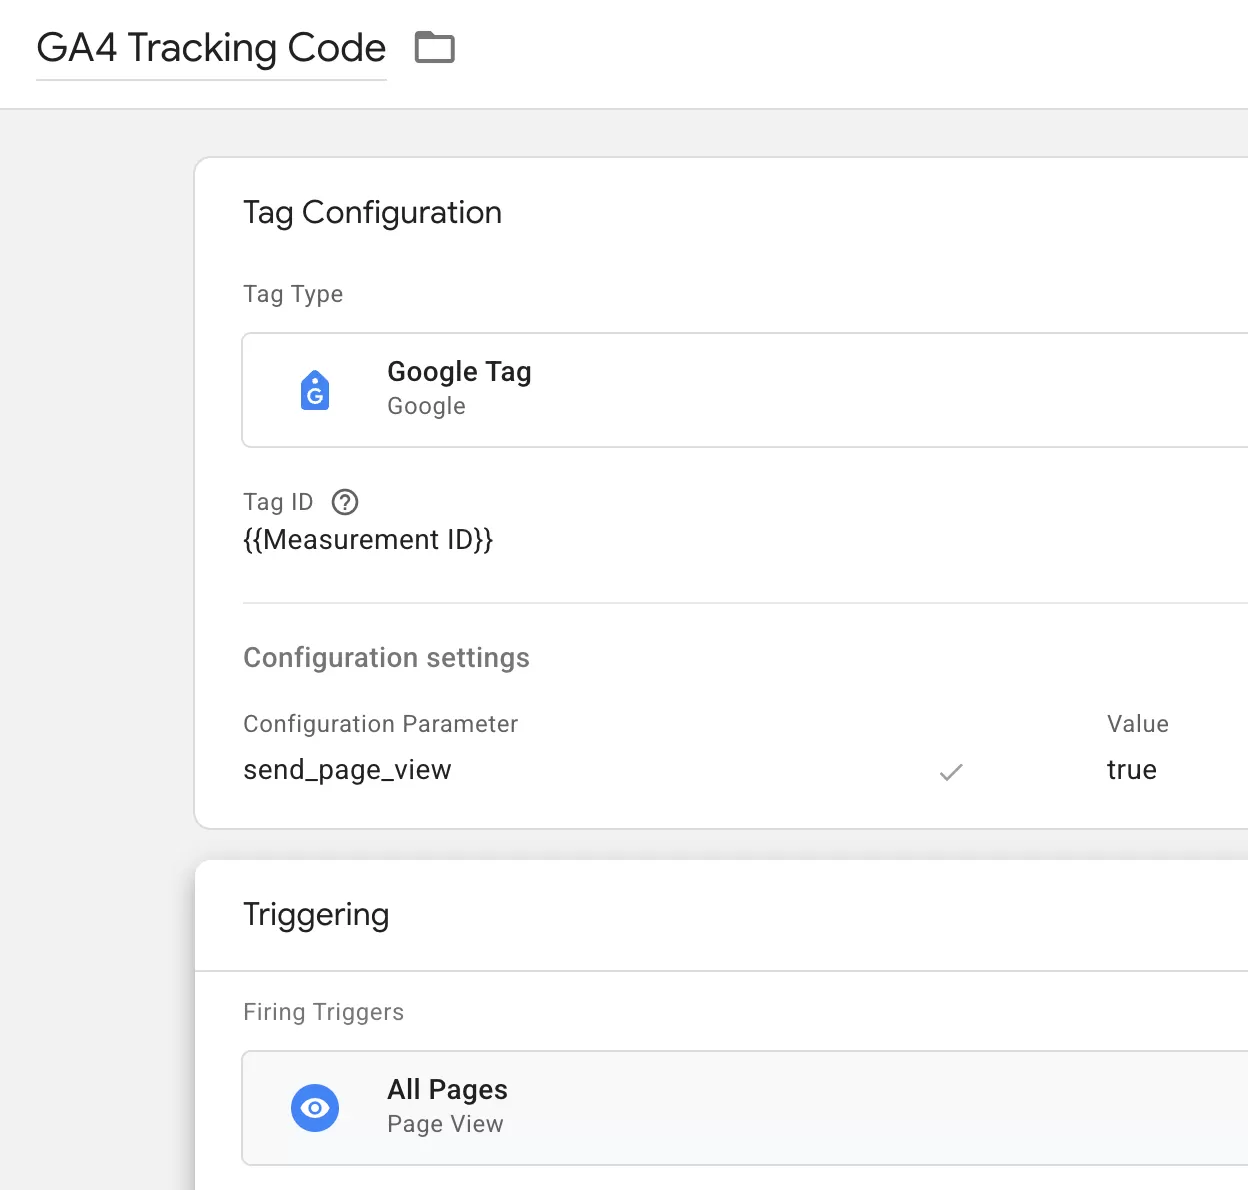Click the value "true"
1248x1190 pixels.
coord(1132,770)
